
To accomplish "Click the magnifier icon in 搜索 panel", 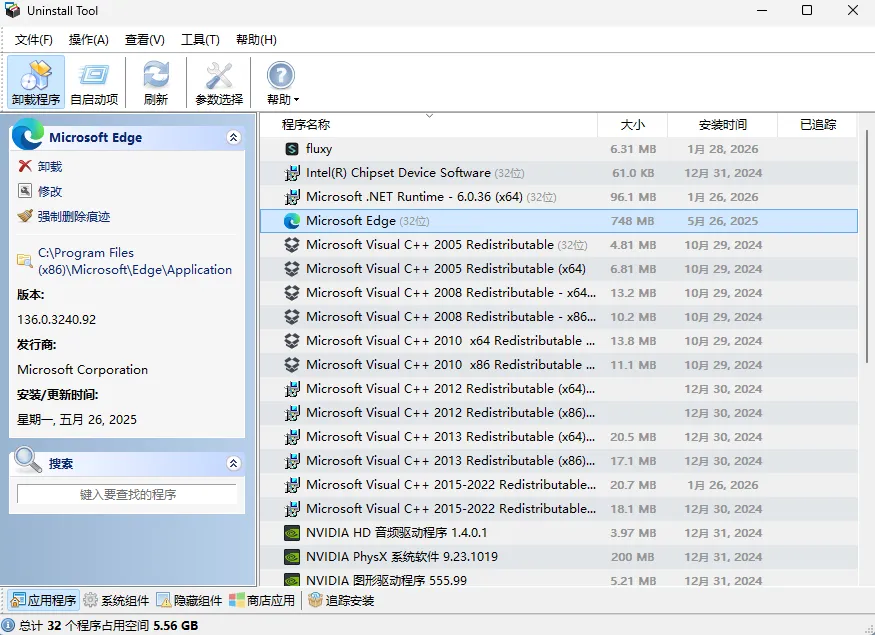I will click(x=28, y=460).
